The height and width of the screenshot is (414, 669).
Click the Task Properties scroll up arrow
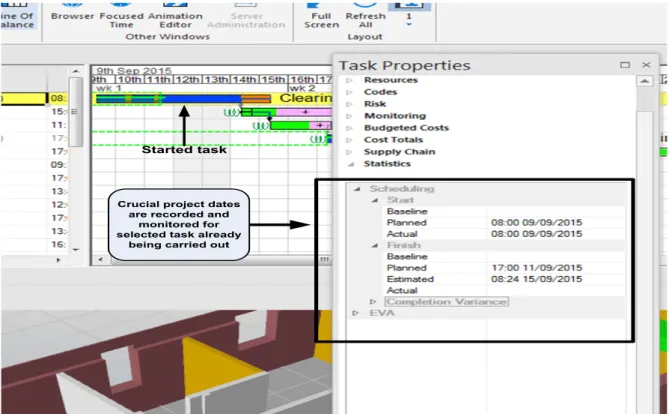coord(645,81)
